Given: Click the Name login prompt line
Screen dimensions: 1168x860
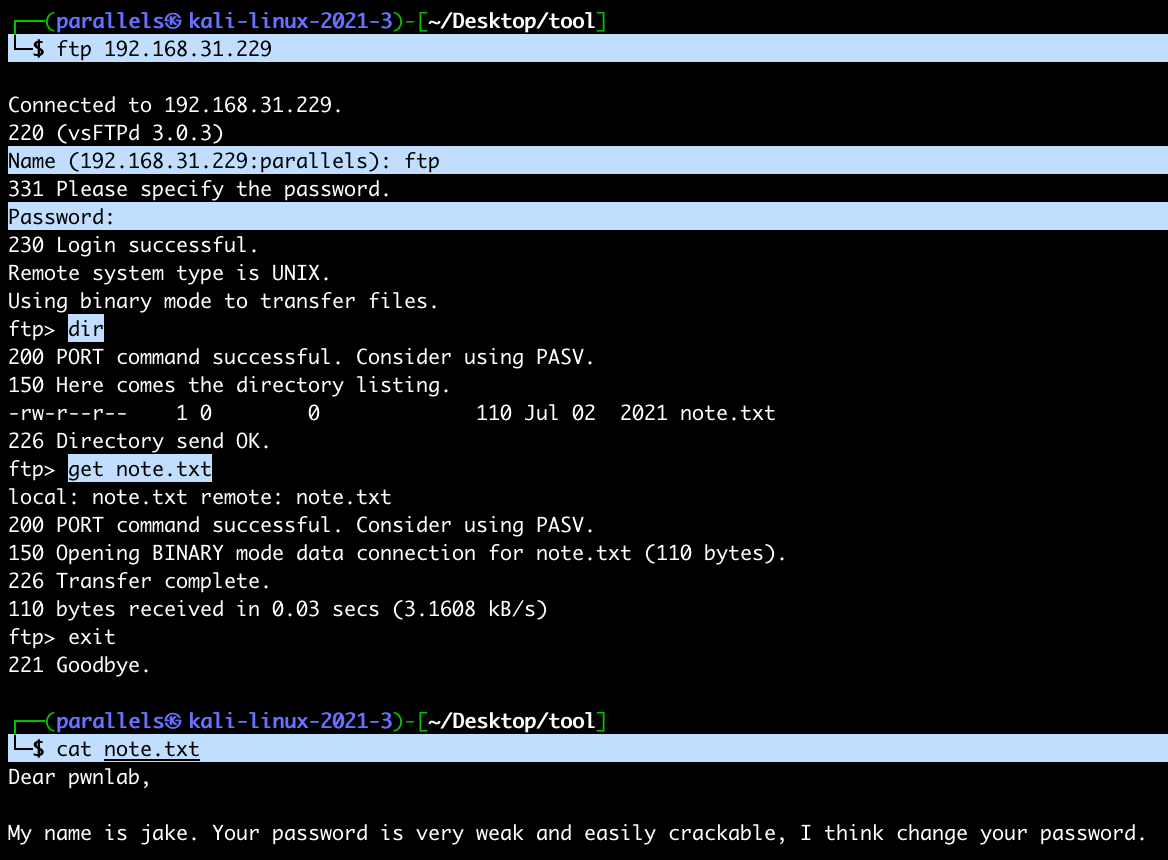Looking at the screenshot, I should pyautogui.click(x=224, y=161).
